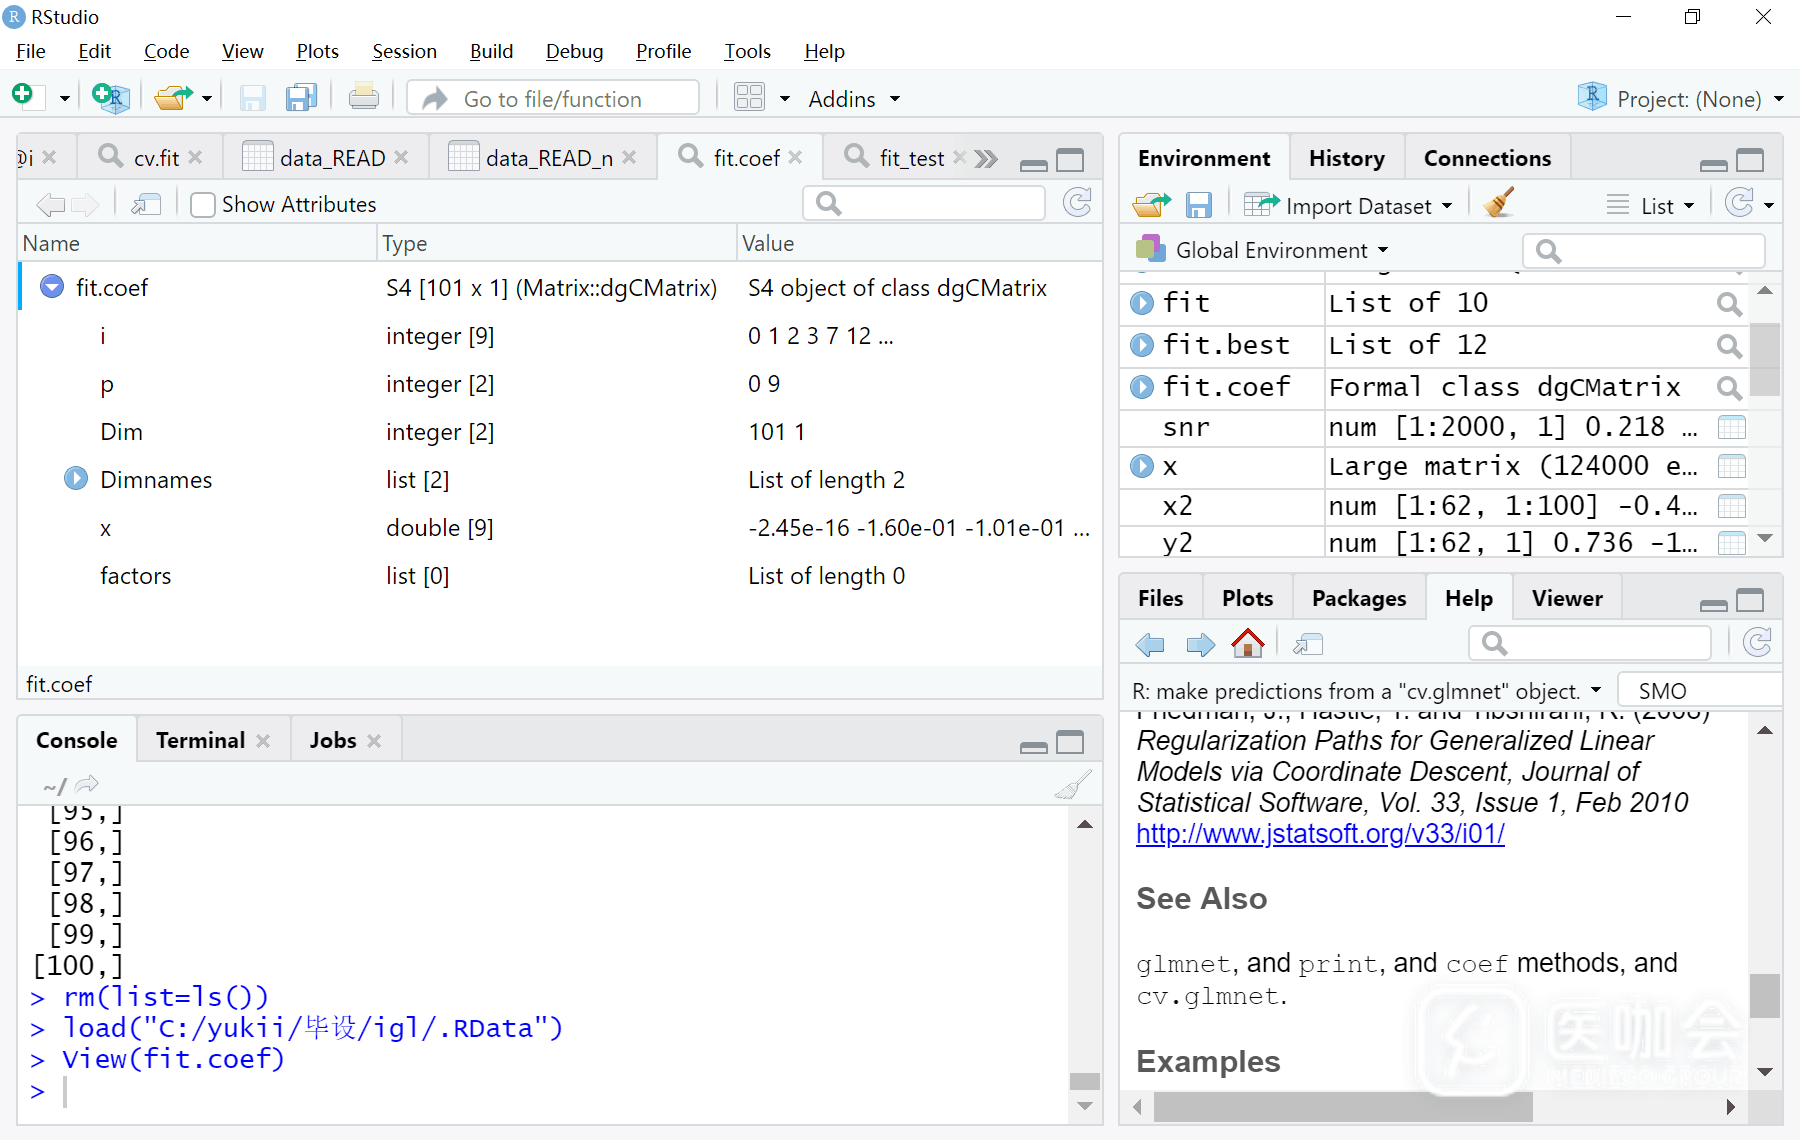Screen dimensions: 1800x1140
Task: Click the Save All documents icon
Action: [x=301, y=98]
